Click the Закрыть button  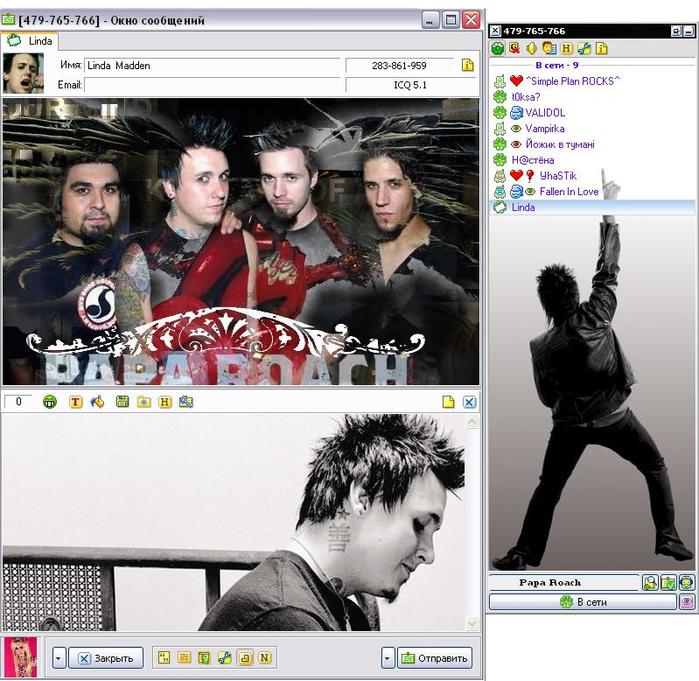(x=106, y=658)
